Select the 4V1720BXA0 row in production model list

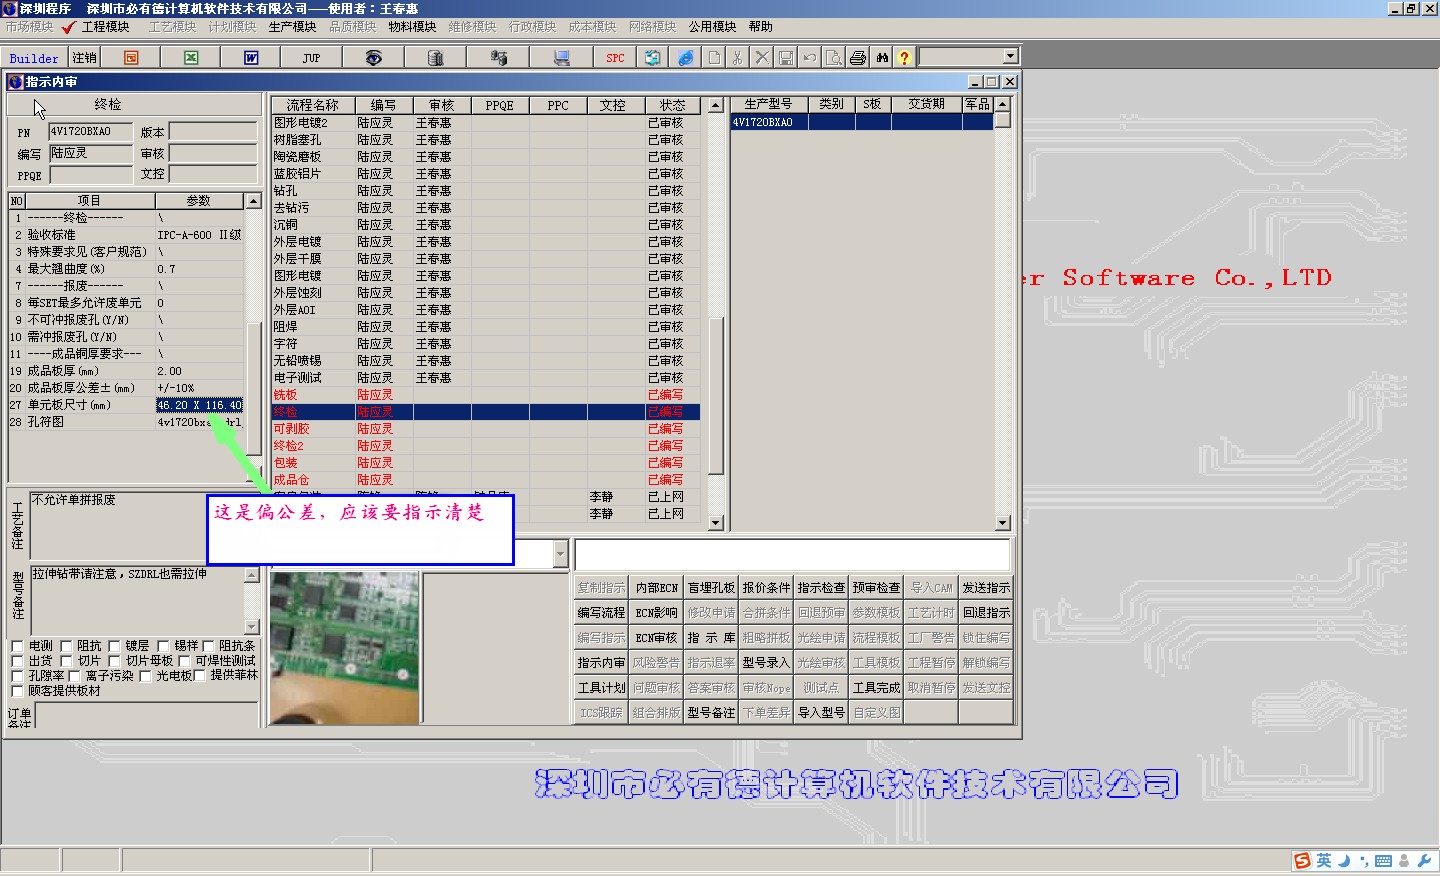[x=862, y=122]
